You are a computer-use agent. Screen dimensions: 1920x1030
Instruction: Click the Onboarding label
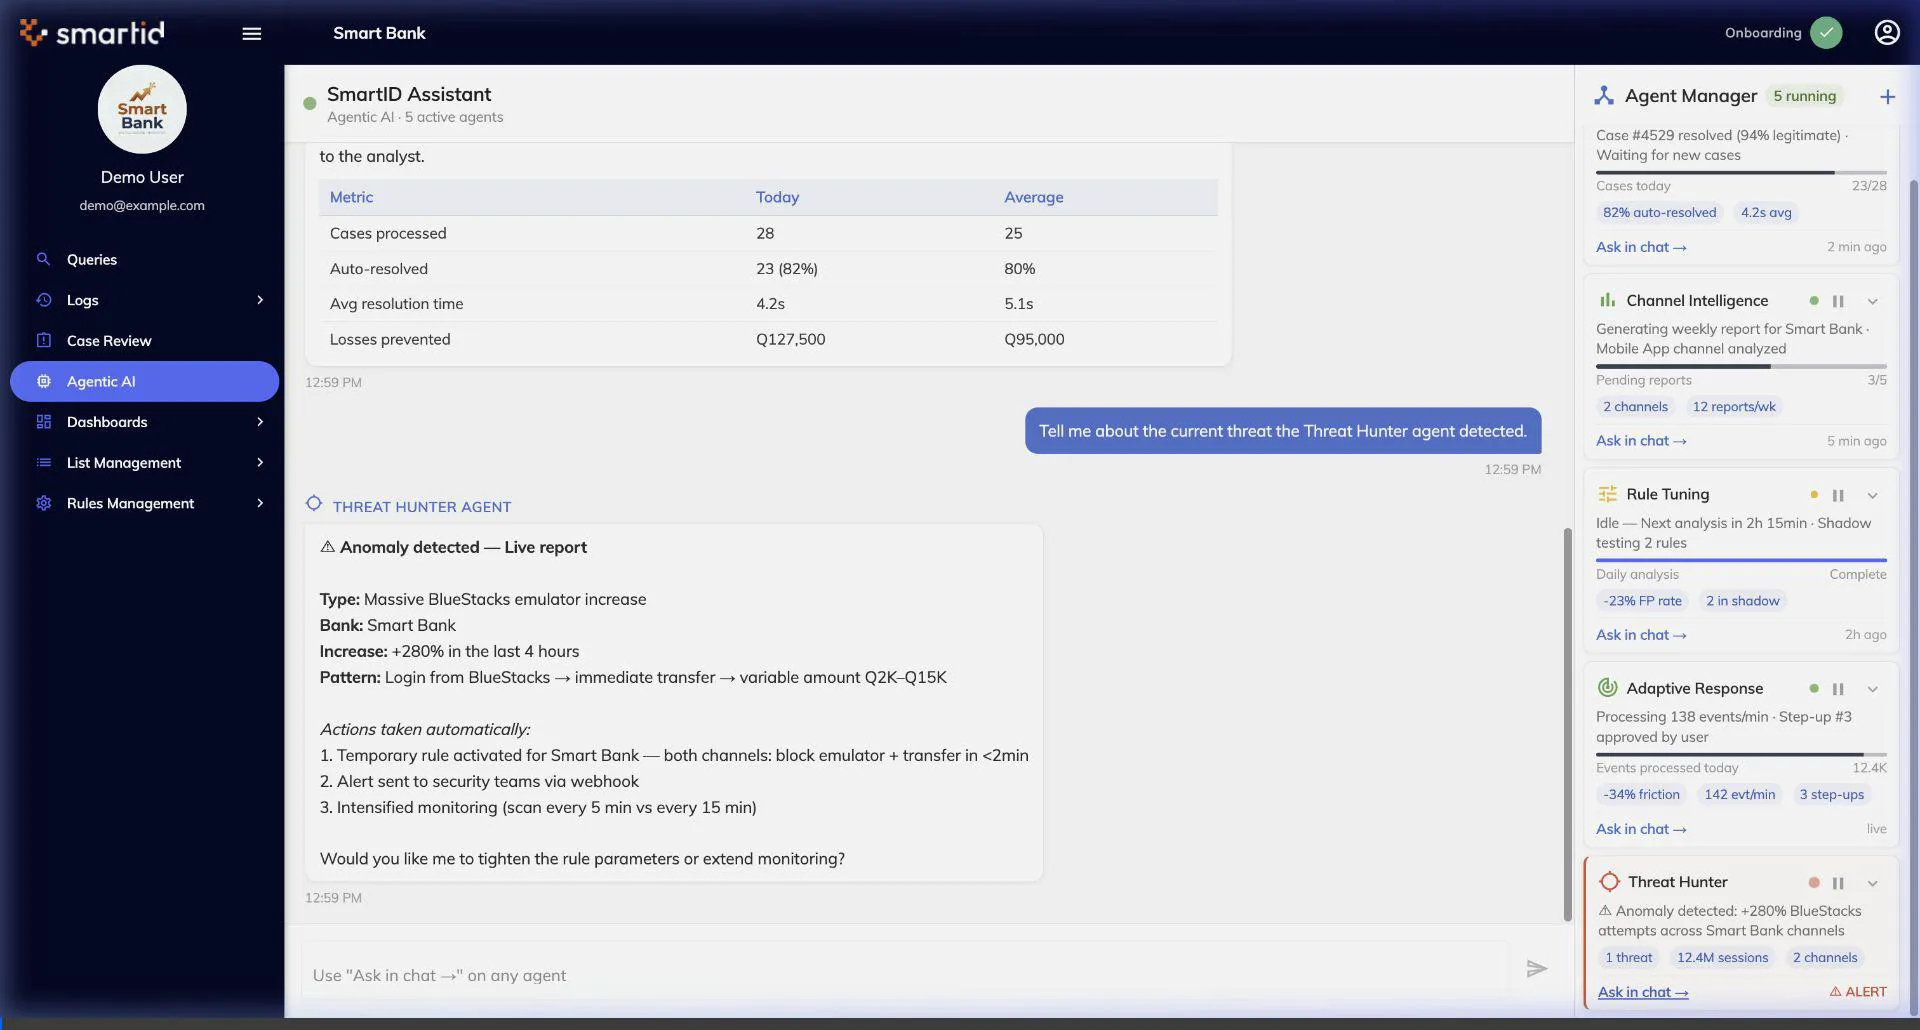[x=1763, y=33]
